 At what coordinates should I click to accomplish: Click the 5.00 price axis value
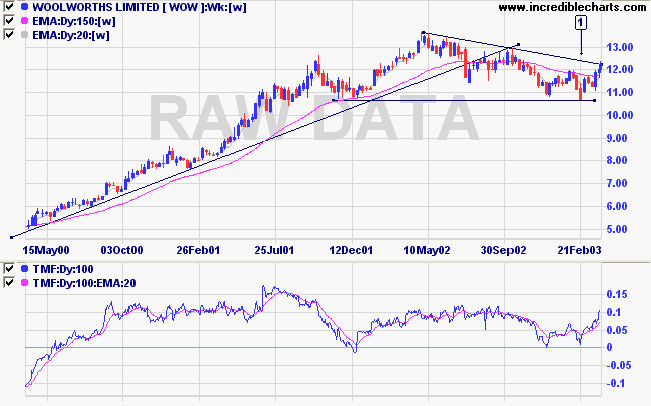click(617, 229)
